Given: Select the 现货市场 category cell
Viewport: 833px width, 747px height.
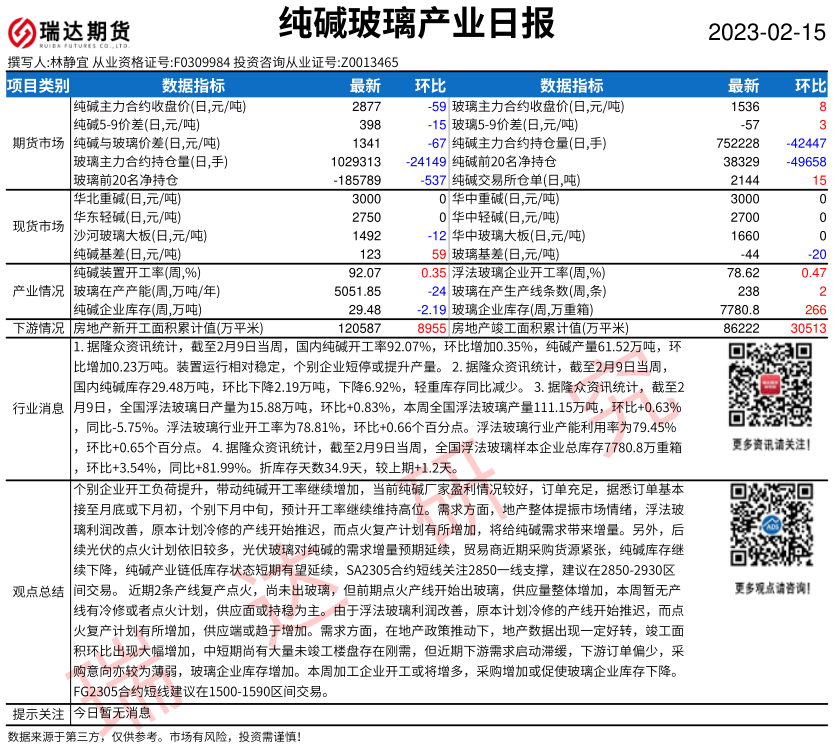Looking at the screenshot, I should coord(38,227).
